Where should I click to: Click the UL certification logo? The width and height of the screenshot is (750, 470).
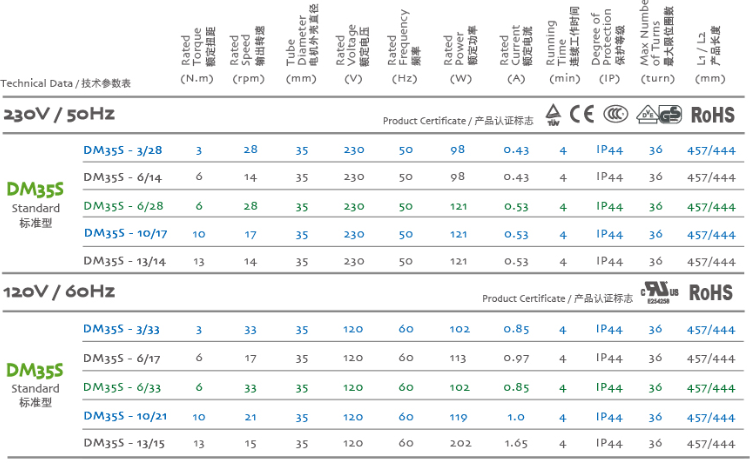click(x=660, y=292)
